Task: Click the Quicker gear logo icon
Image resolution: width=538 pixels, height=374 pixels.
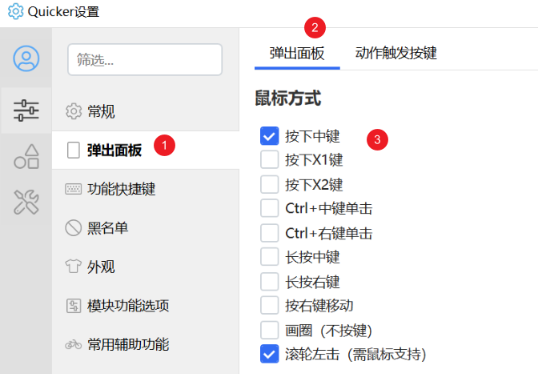Action: 15,11
